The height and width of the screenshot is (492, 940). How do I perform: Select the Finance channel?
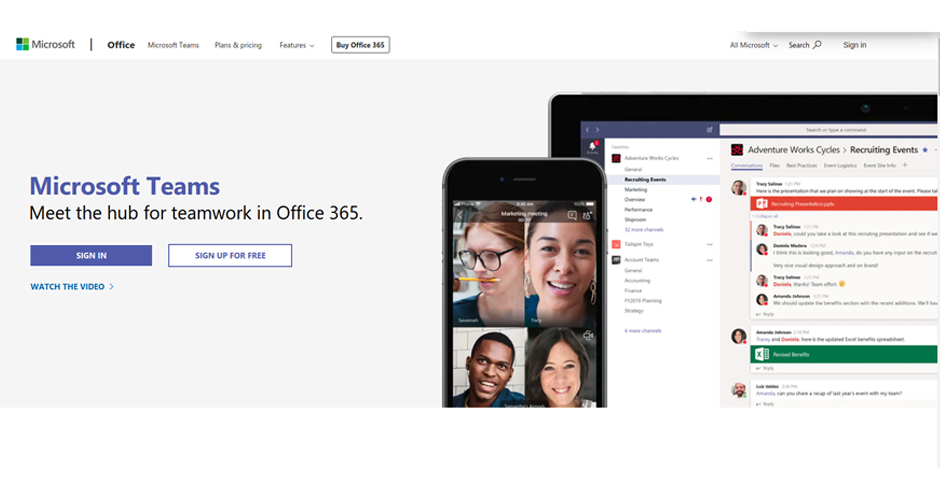[x=633, y=291]
